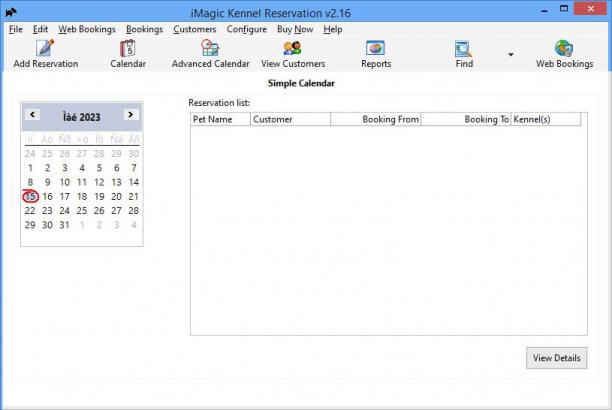Sort by Customer column header
The height and width of the screenshot is (410, 612).
(290, 119)
